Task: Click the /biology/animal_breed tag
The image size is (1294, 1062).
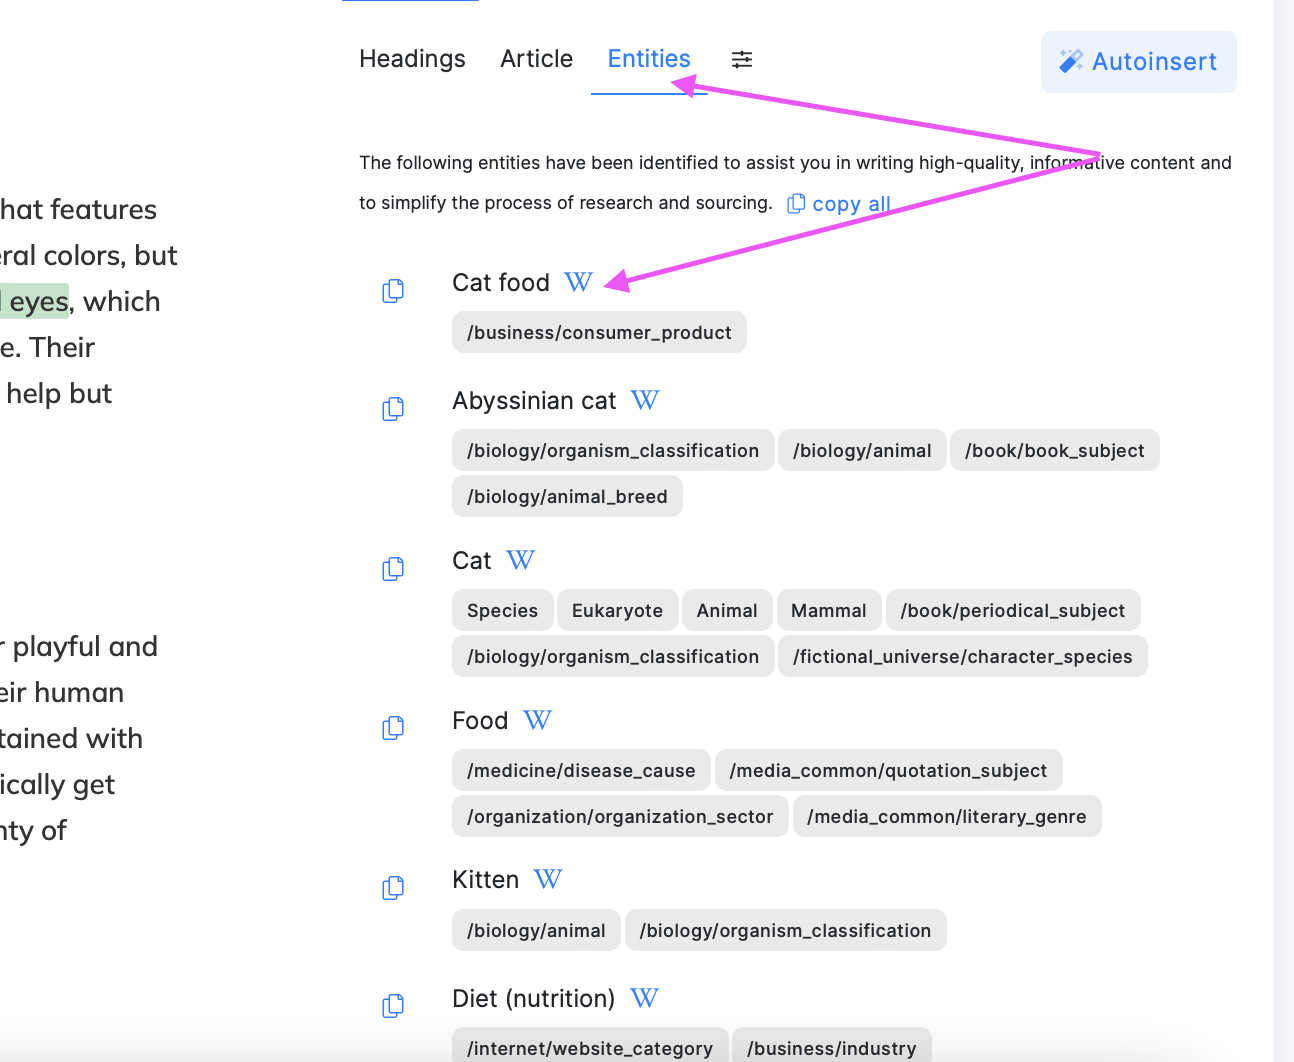Action: point(567,497)
